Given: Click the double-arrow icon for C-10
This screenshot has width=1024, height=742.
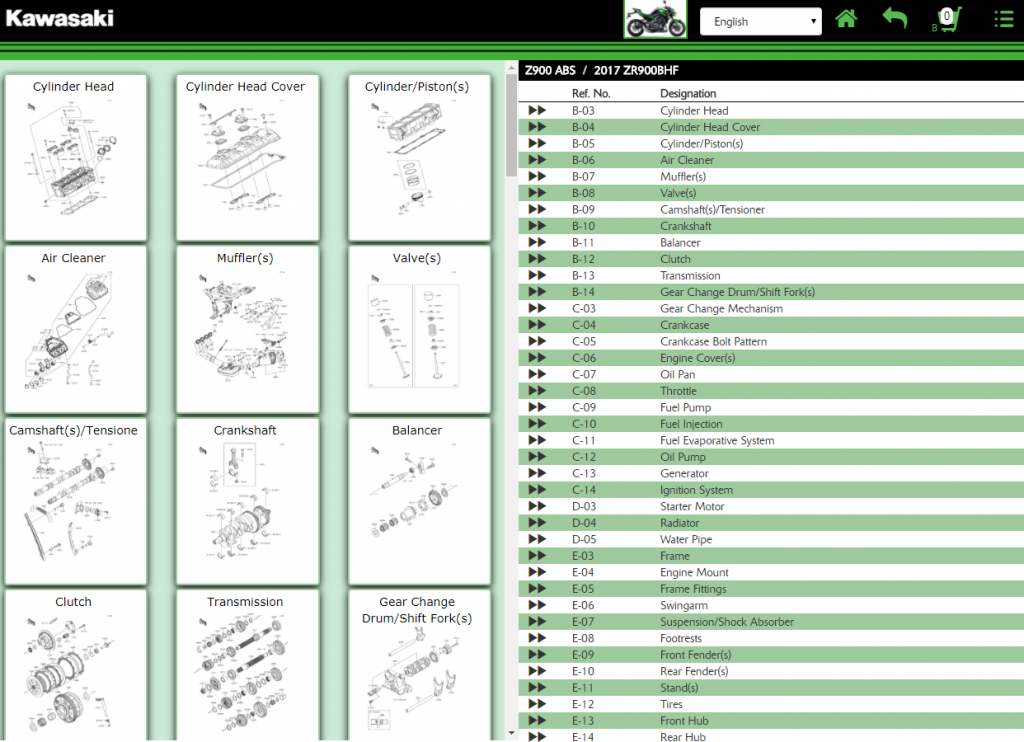Looking at the screenshot, I should tap(537, 424).
